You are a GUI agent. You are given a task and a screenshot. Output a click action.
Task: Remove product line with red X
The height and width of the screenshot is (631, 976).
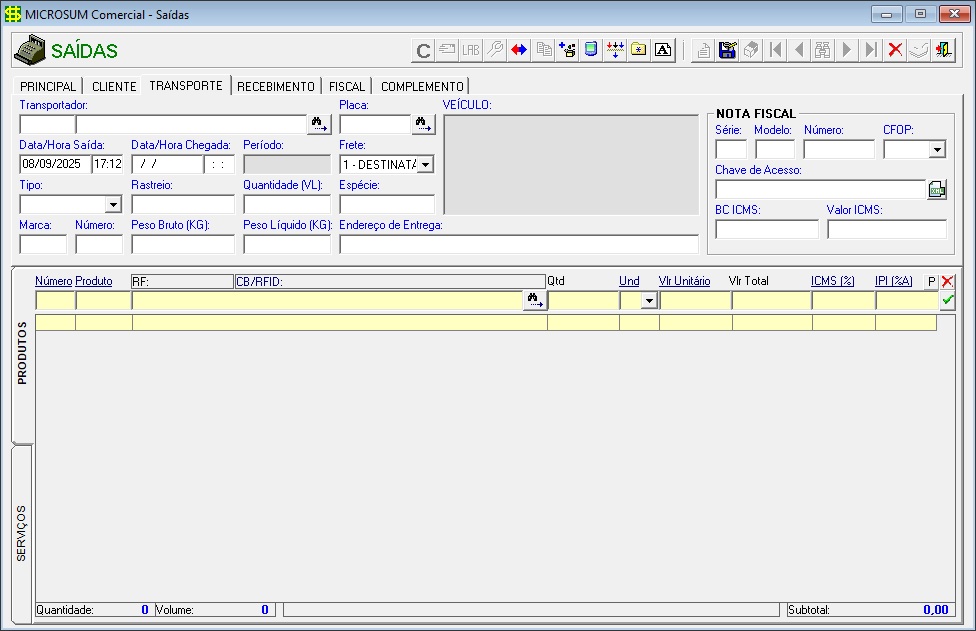tap(947, 282)
